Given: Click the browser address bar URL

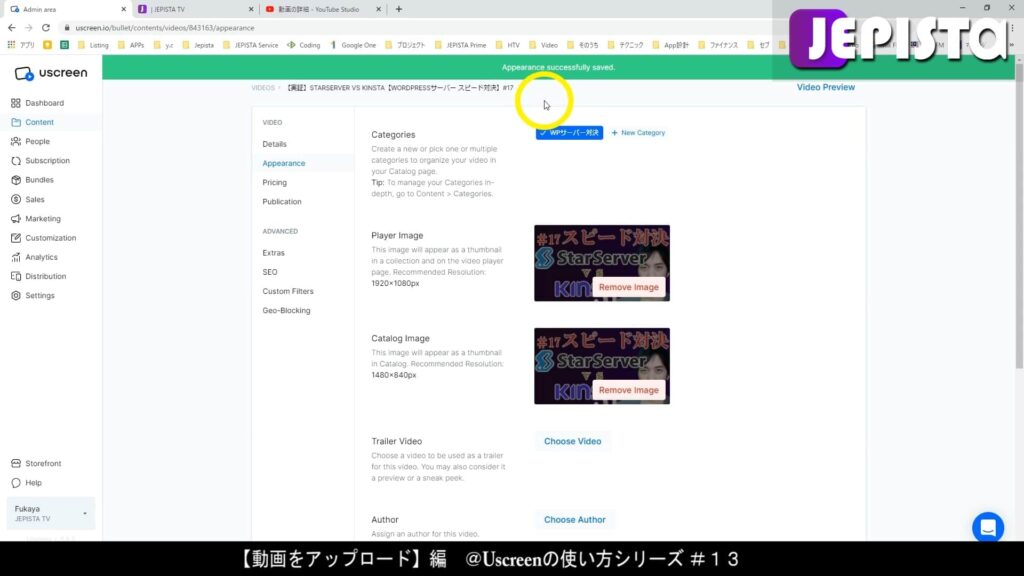Looking at the screenshot, I should [x=165, y=28].
